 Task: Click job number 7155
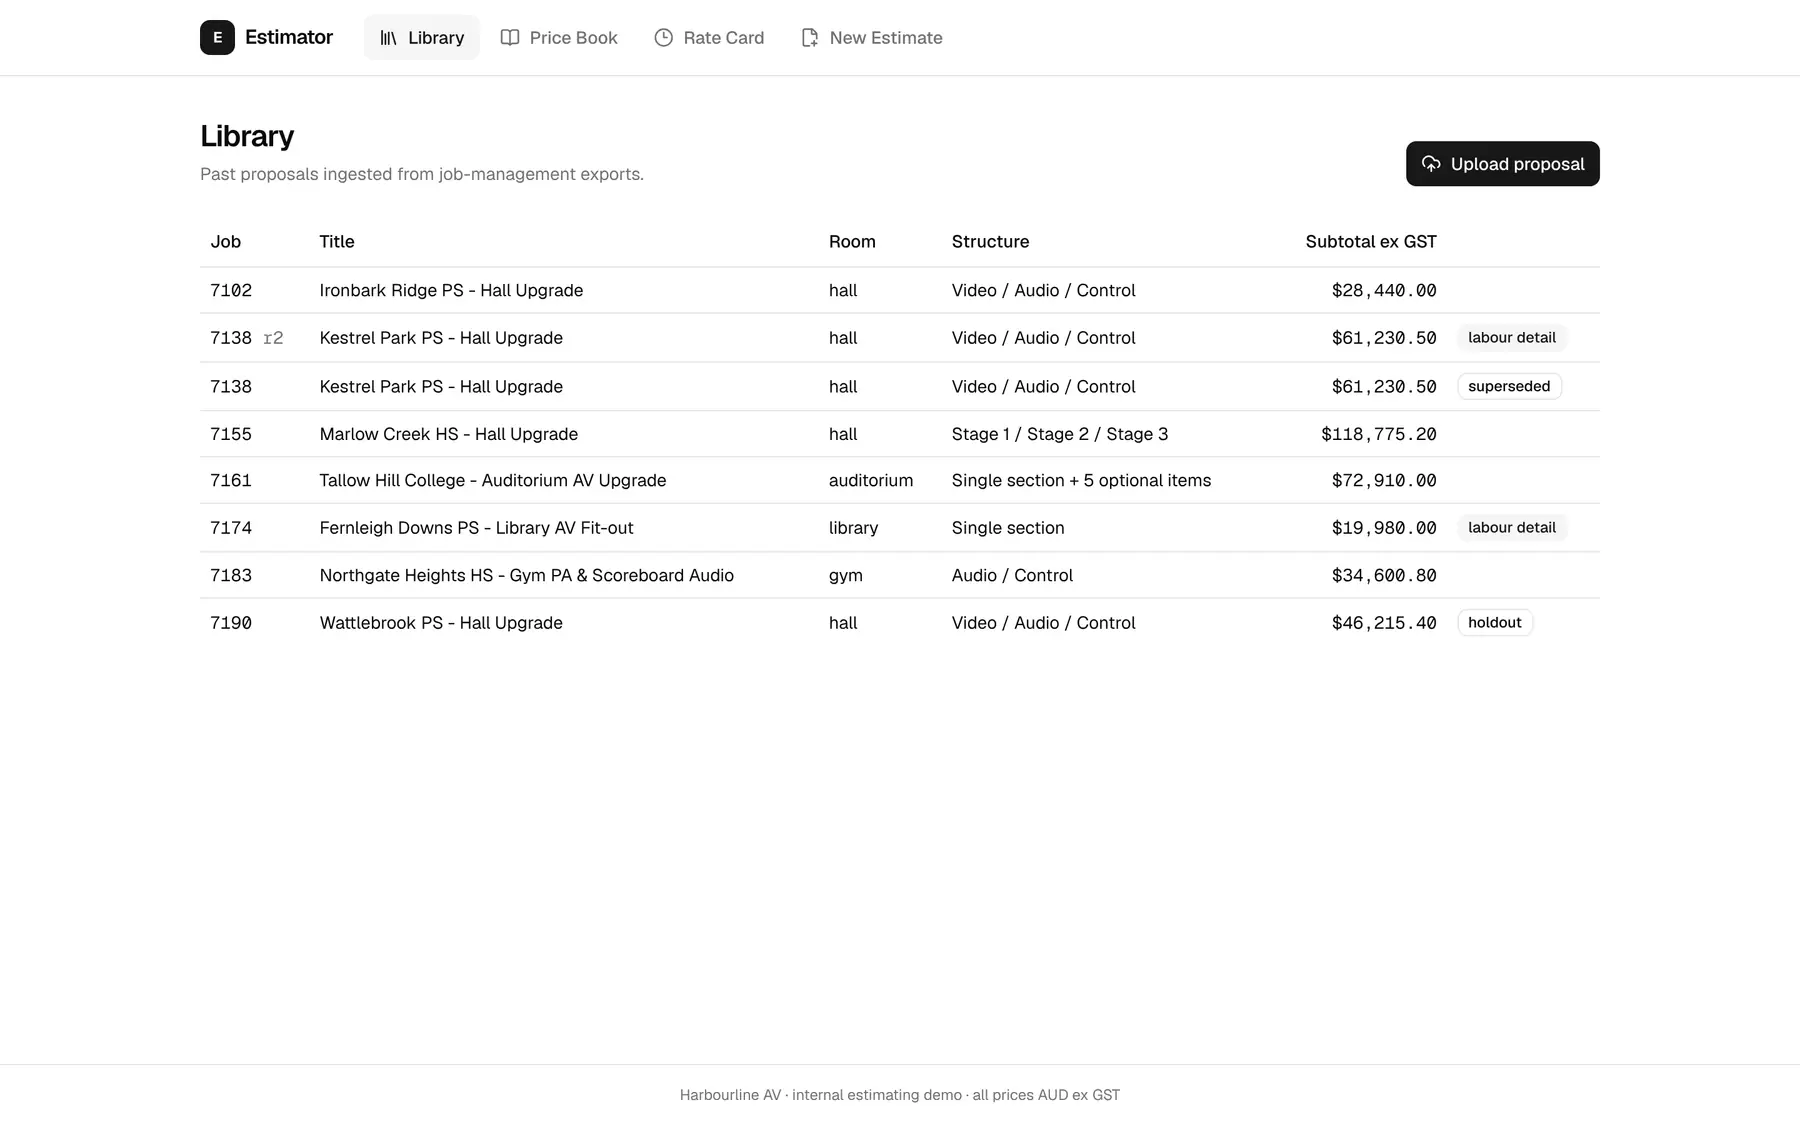click(231, 434)
